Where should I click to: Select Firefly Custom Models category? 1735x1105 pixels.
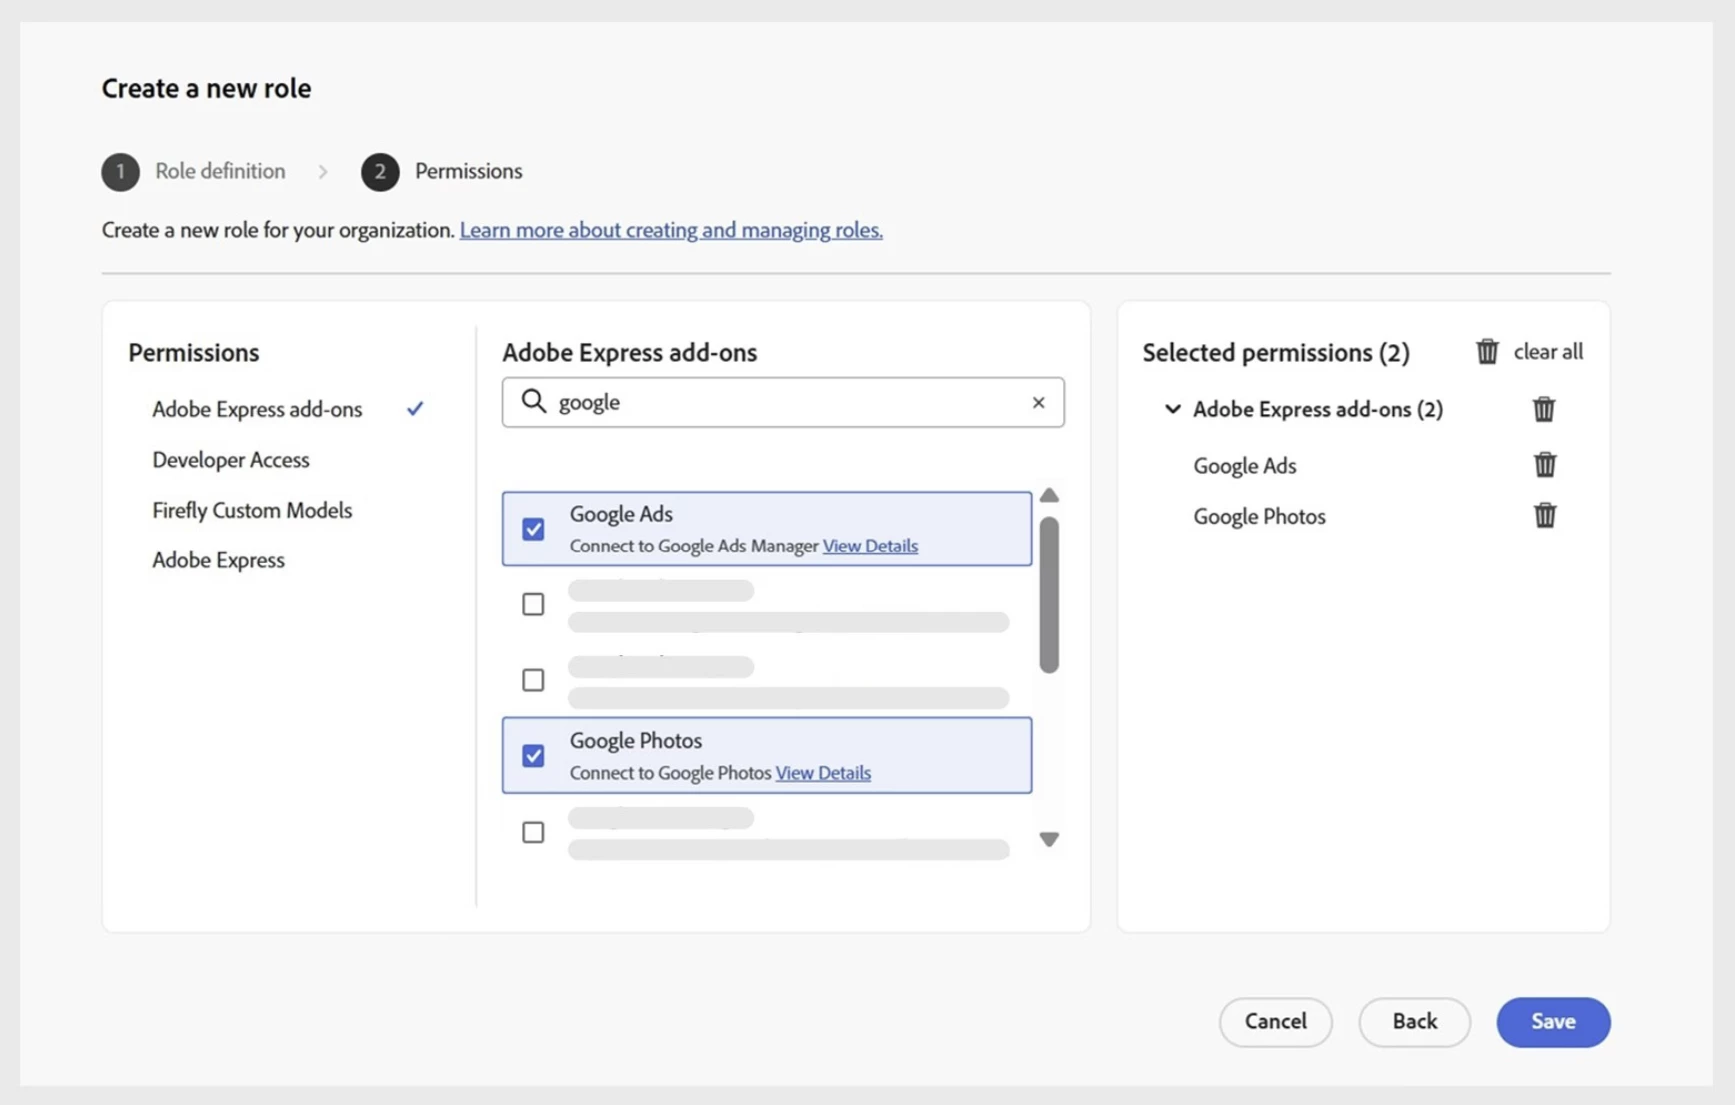[x=252, y=510]
